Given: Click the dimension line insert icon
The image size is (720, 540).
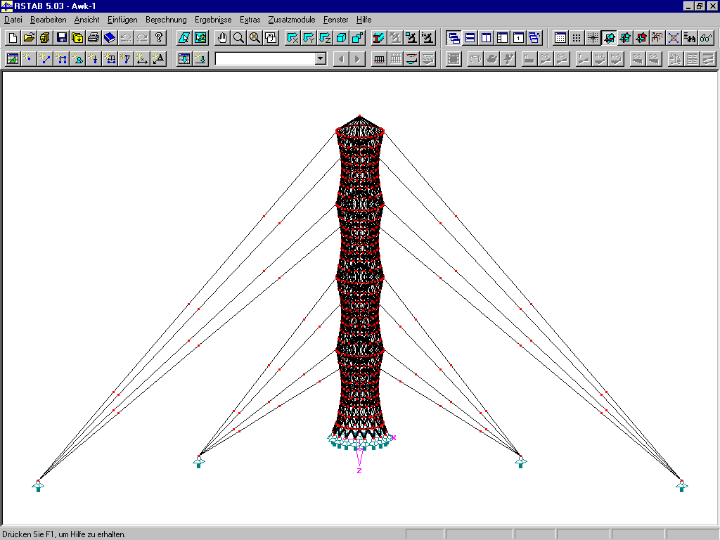Looking at the screenshot, I should 142,59.
